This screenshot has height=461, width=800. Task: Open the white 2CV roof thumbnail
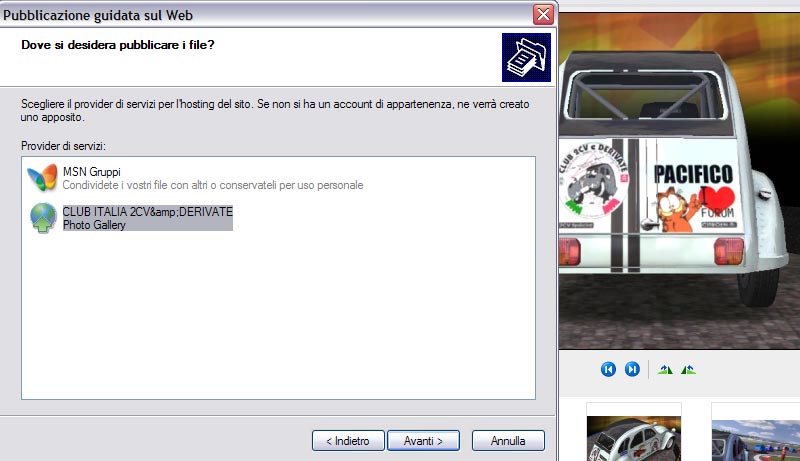(x=634, y=438)
